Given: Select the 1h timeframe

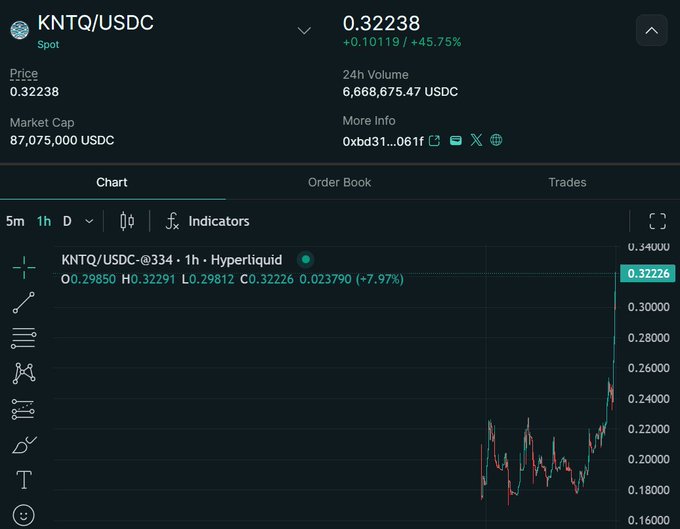Looking at the screenshot, I should (44, 221).
